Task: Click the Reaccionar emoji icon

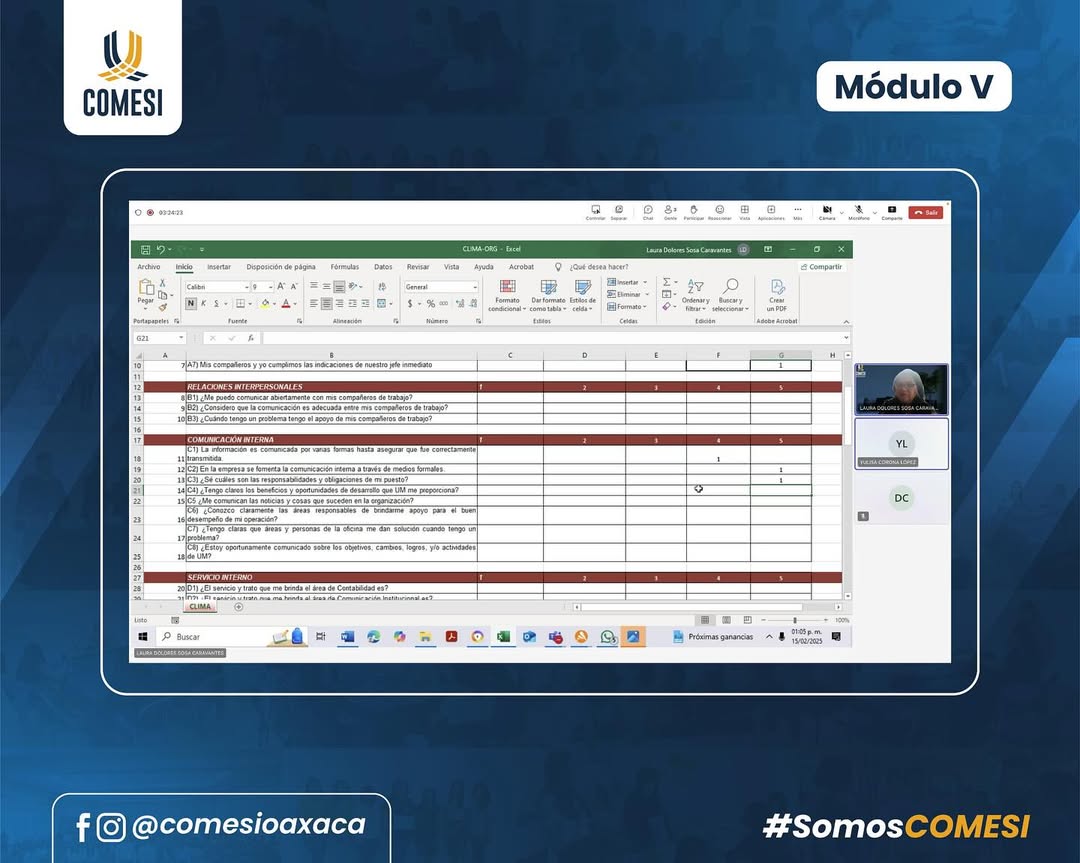Action: 719,211
